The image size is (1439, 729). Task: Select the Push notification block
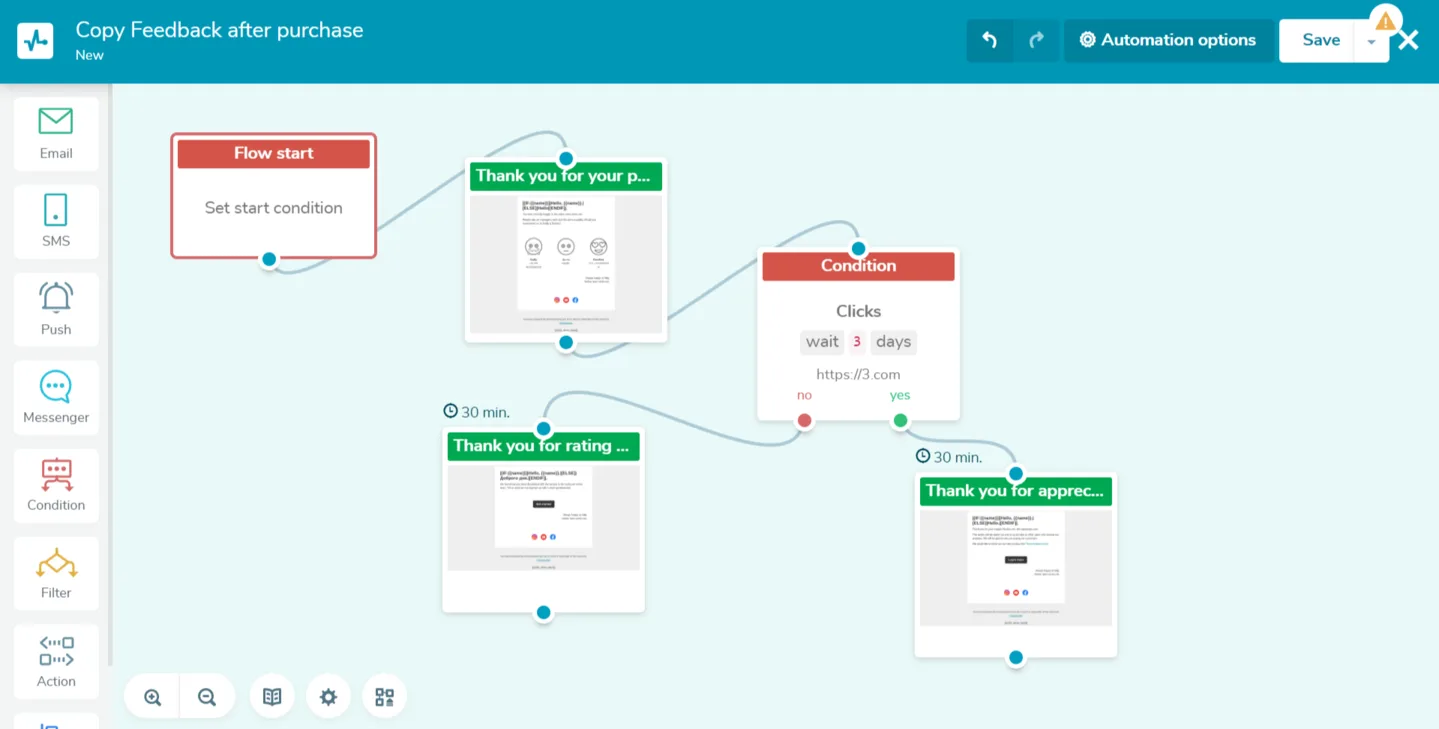click(56, 309)
